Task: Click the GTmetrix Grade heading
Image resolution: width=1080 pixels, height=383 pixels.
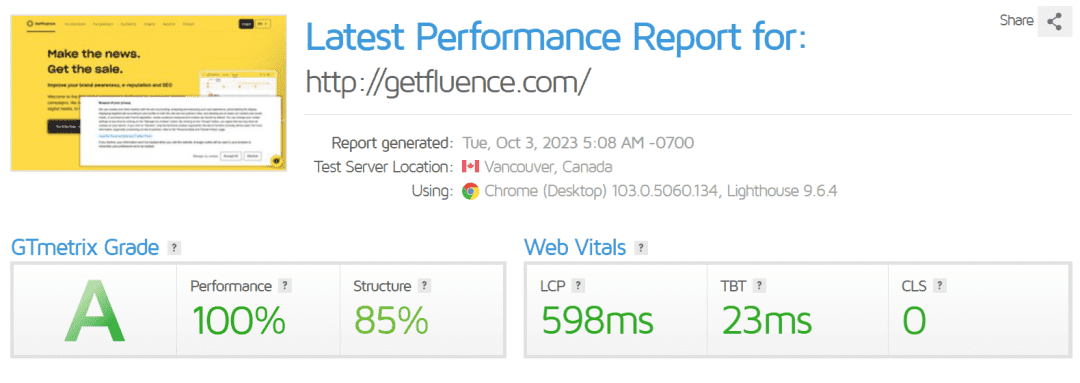Action: point(85,247)
